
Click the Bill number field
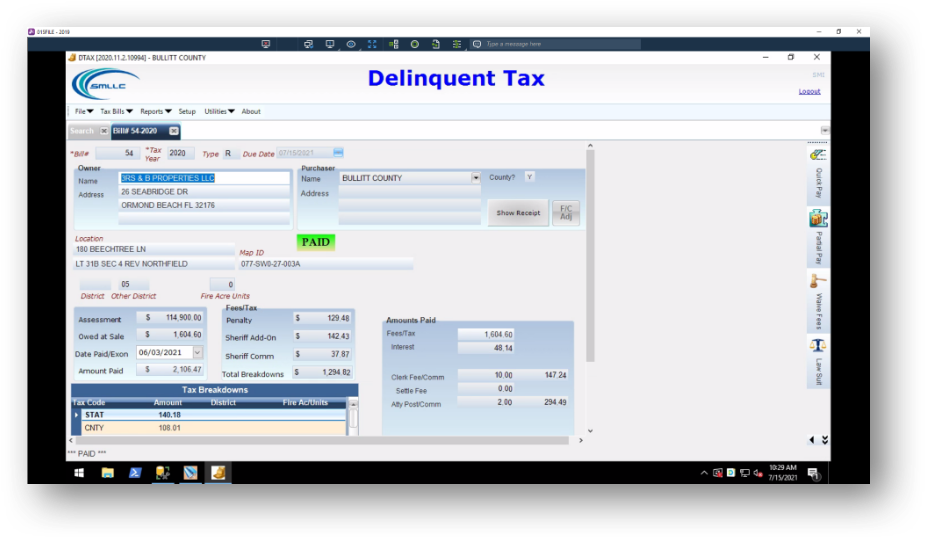[118, 153]
